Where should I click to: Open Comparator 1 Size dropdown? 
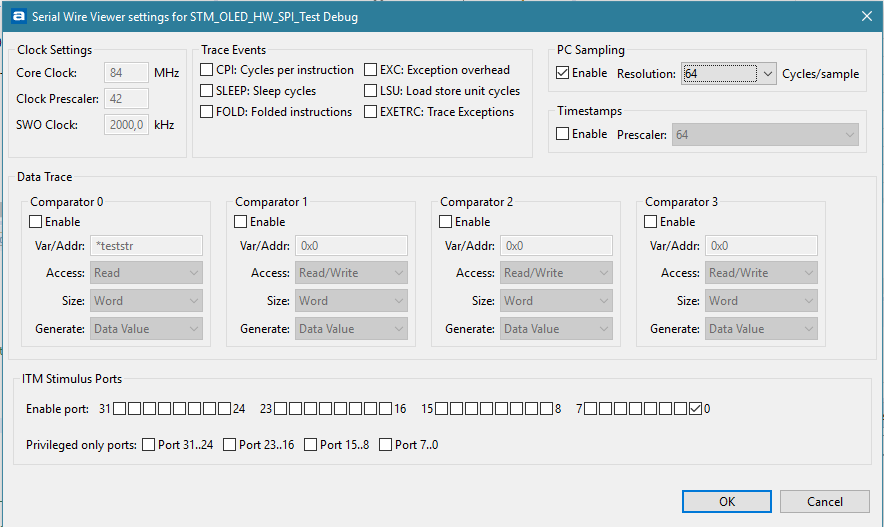[x=351, y=301]
